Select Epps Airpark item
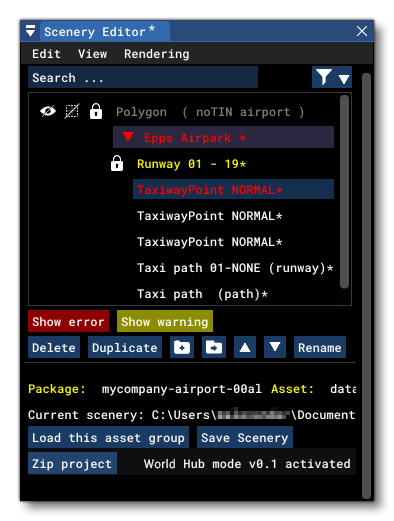The width and height of the screenshot is (394, 521). point(223,137)
